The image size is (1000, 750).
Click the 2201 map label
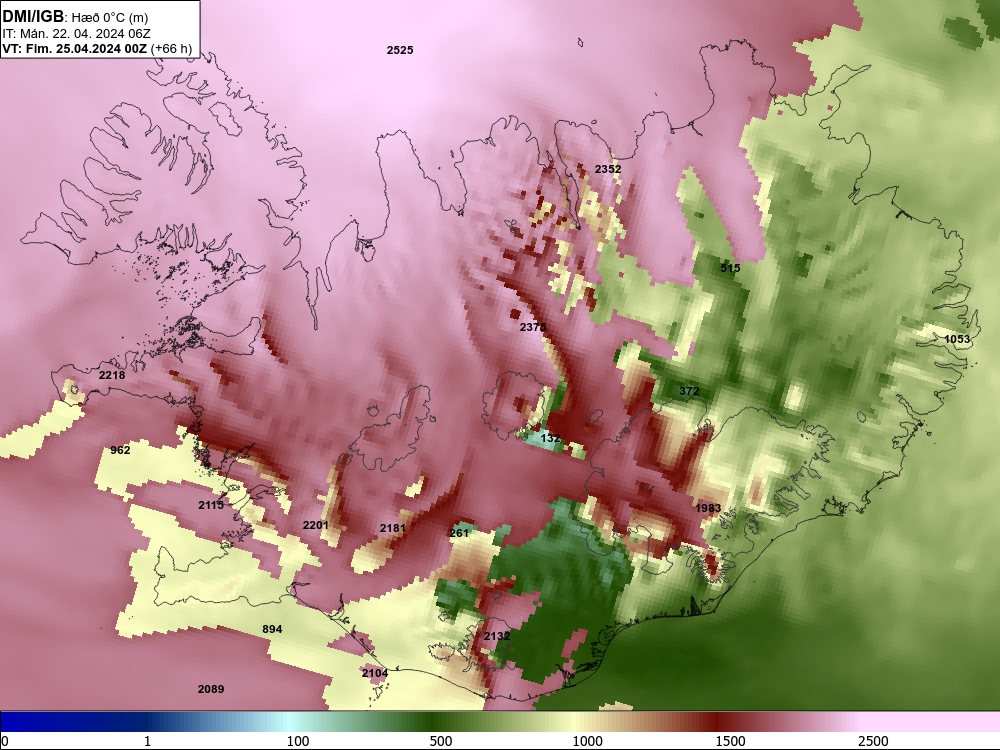point(316,525)
